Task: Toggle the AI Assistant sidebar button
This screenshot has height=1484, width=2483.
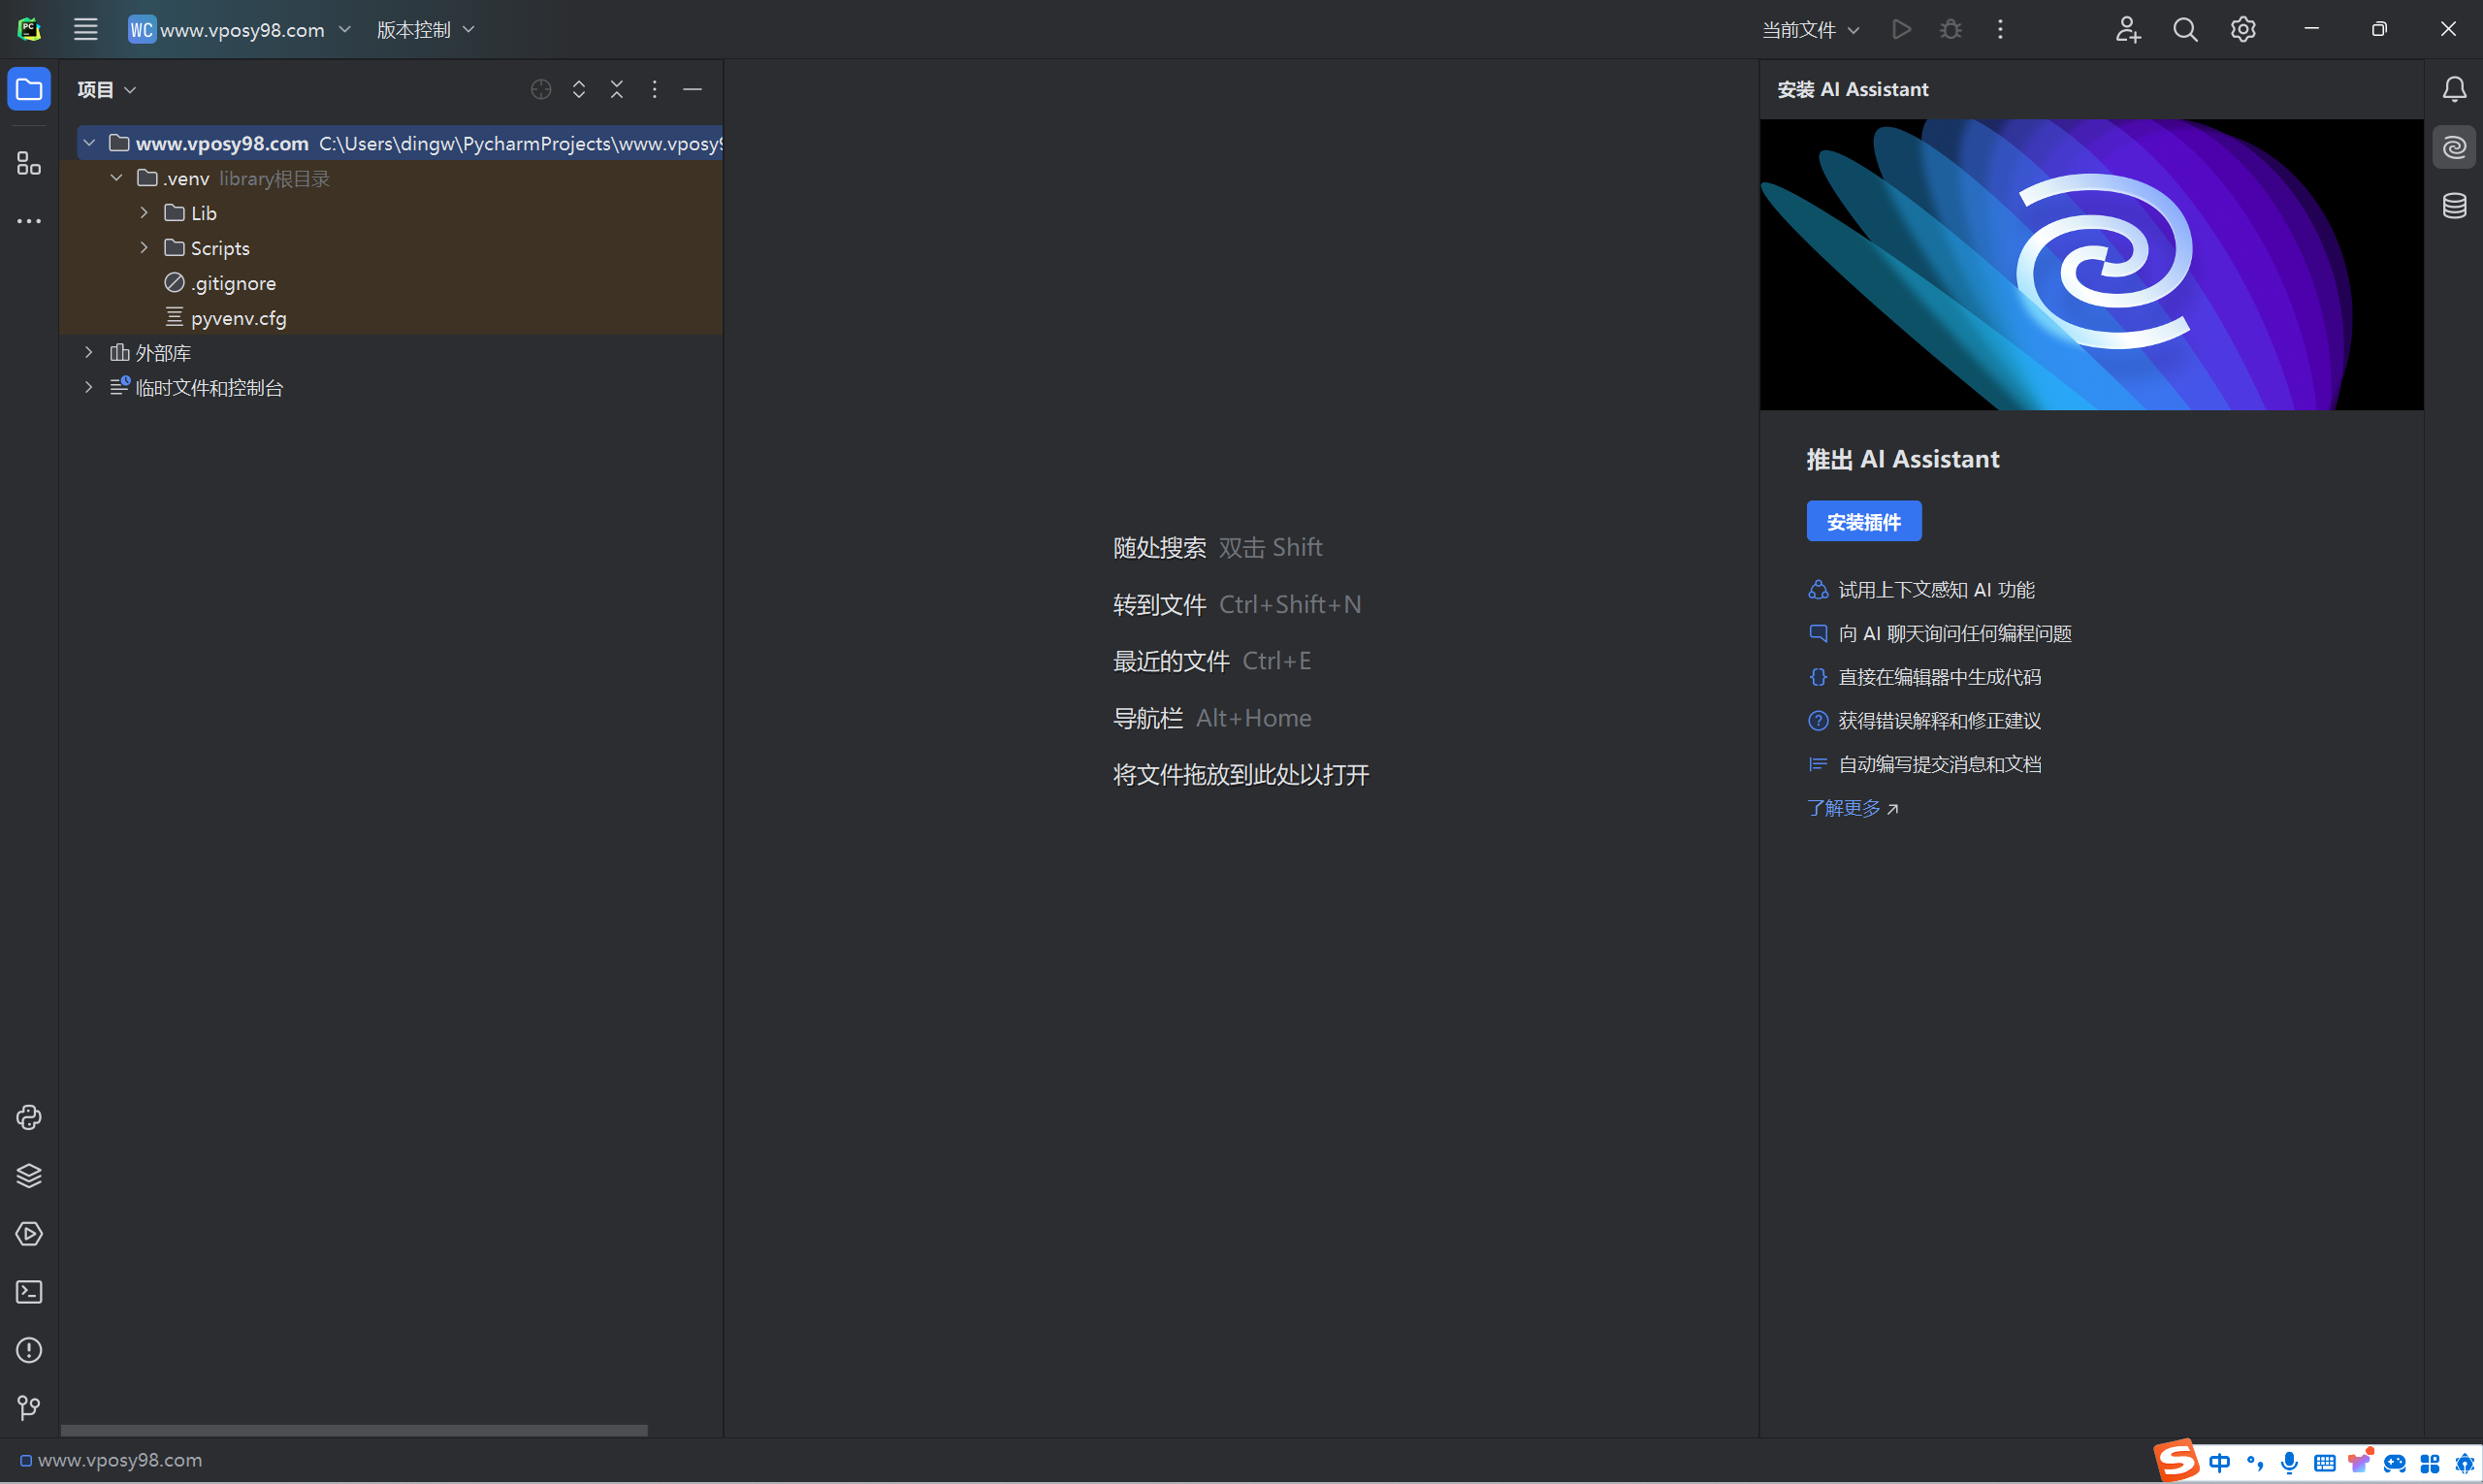Action: point(2454,148)
